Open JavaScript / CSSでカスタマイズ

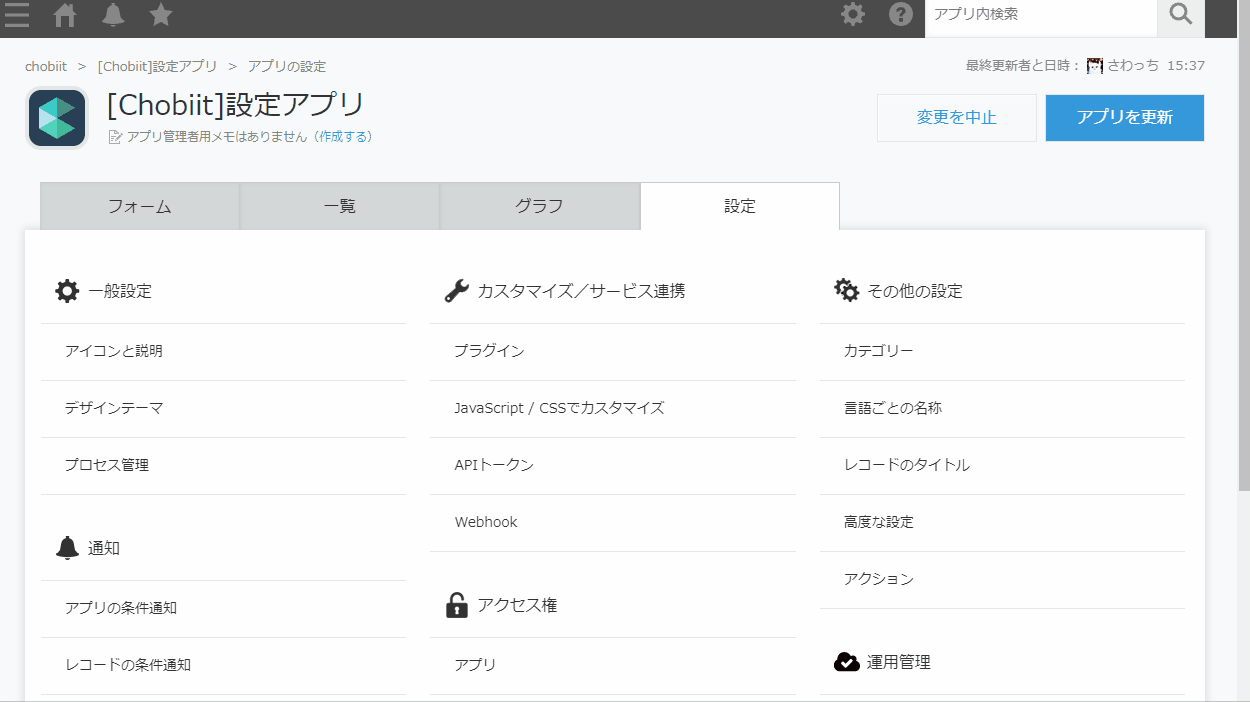[613, 408]
